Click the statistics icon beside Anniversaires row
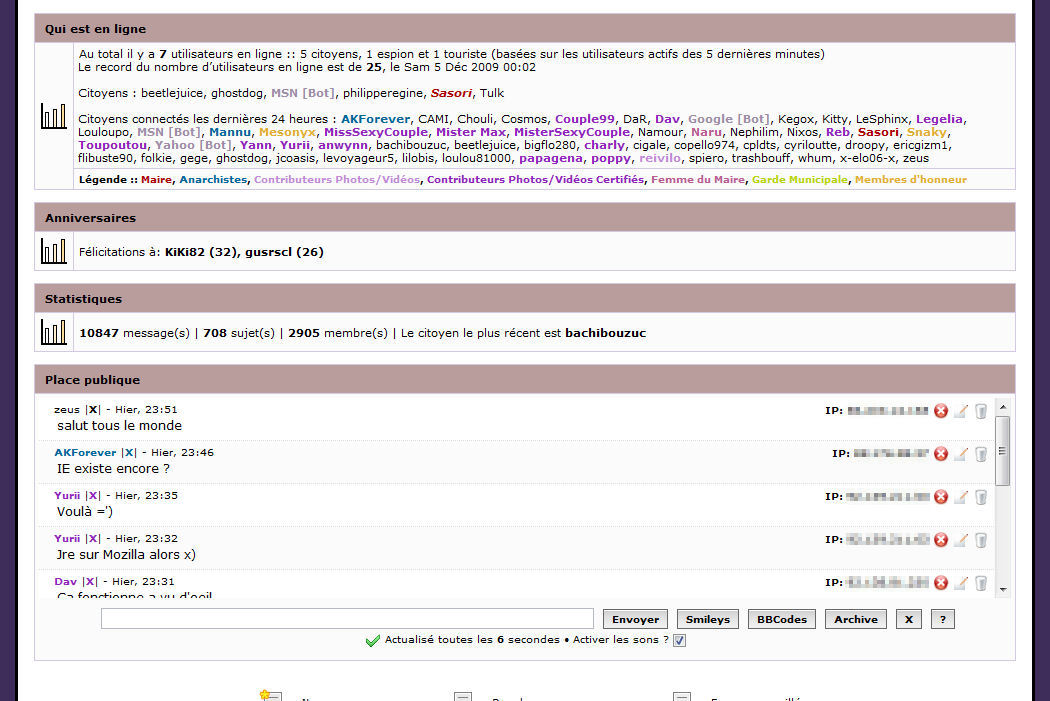The width and height of the screenshot is (1050, 701). (54, 251)
